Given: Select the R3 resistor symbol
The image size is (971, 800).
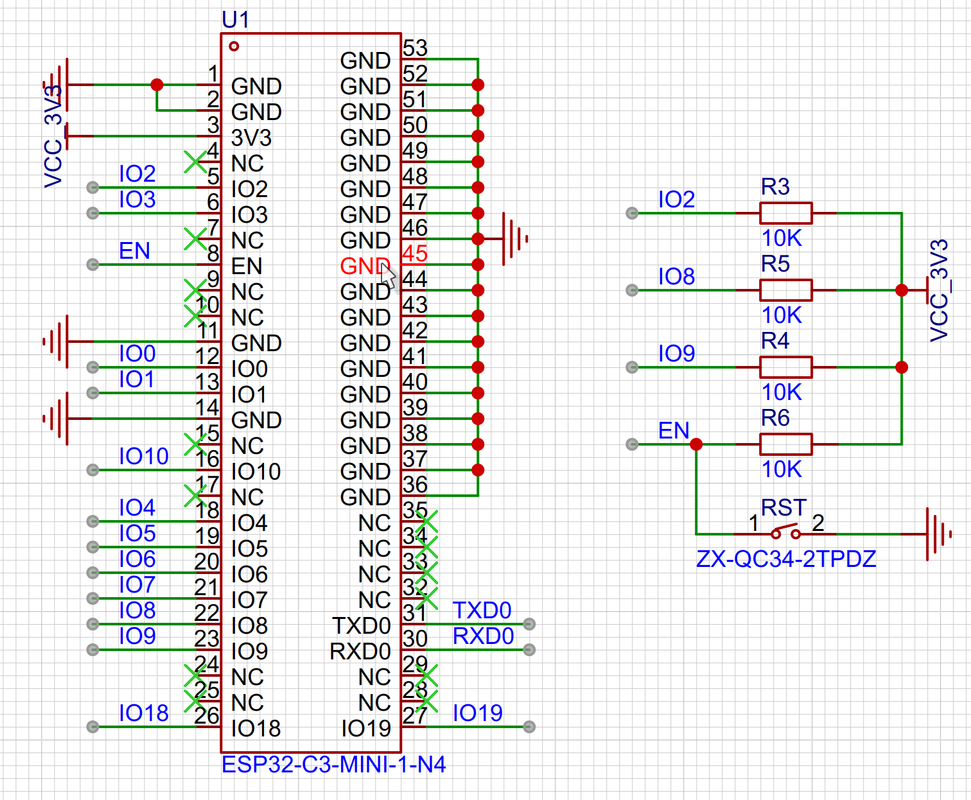Looking at the screenshot, I should pyautogui.click(x=785, y=213).
